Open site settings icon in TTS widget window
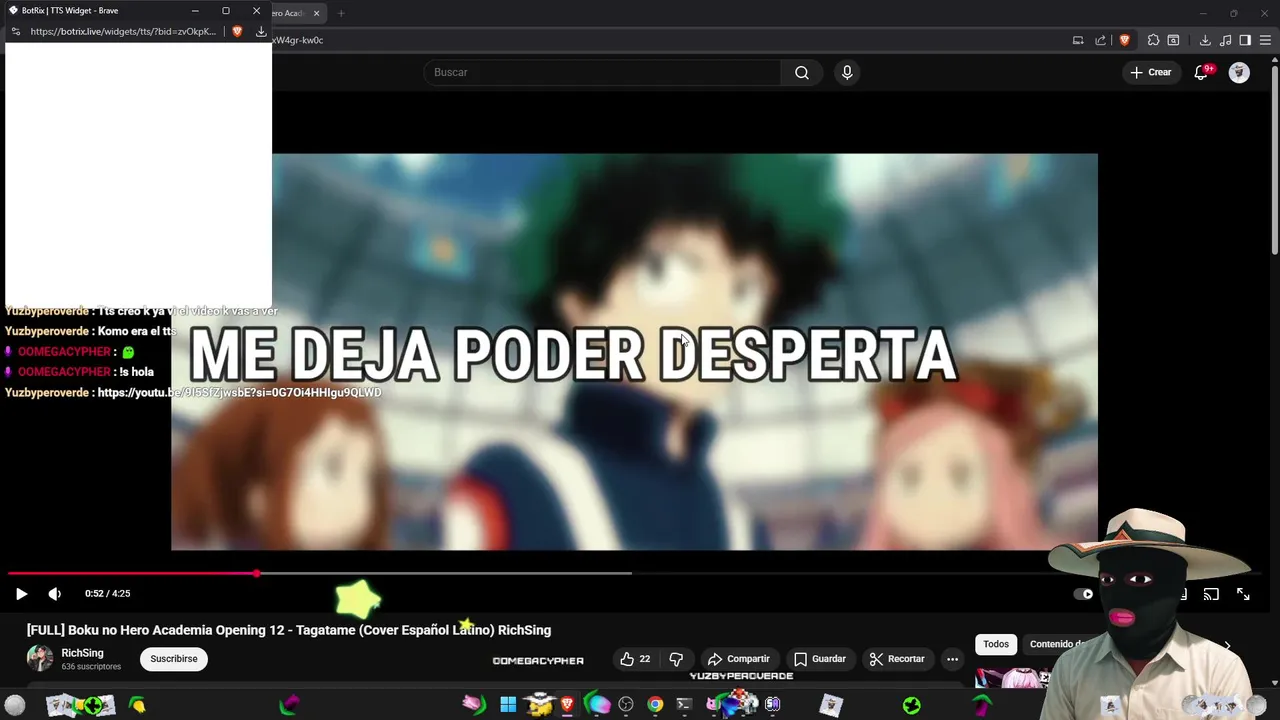Screen dimensions: 1280x720 point(15,31)
